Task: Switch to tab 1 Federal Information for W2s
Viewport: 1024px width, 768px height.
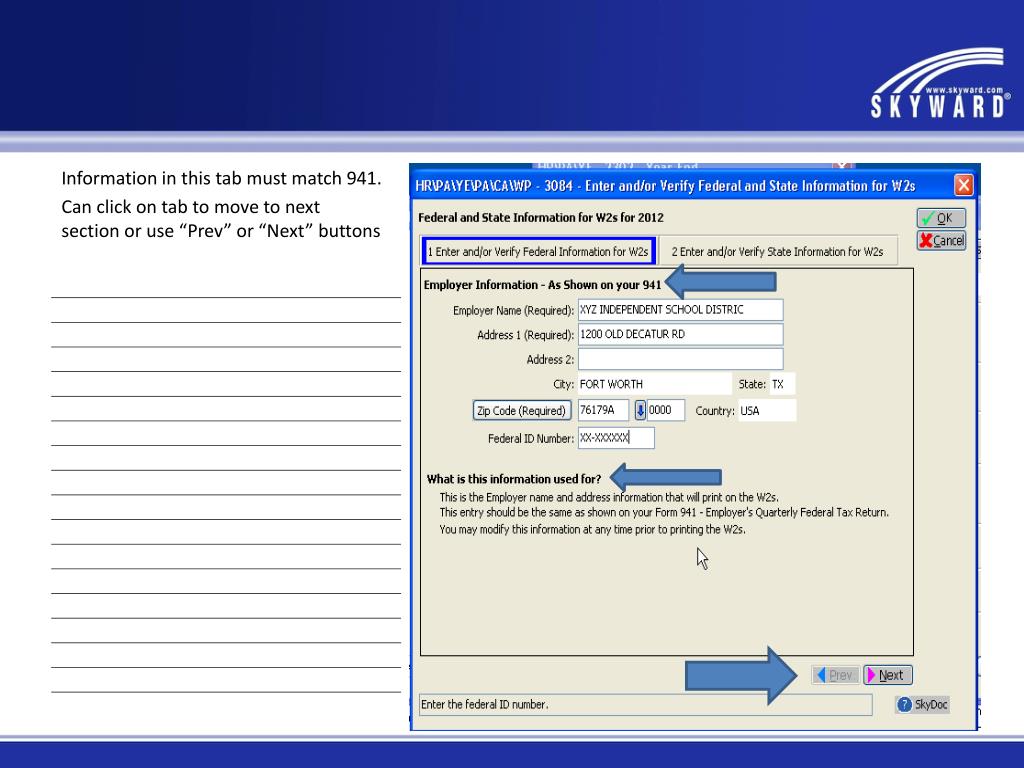Action: pyautogui.click(x=538, y=251)
